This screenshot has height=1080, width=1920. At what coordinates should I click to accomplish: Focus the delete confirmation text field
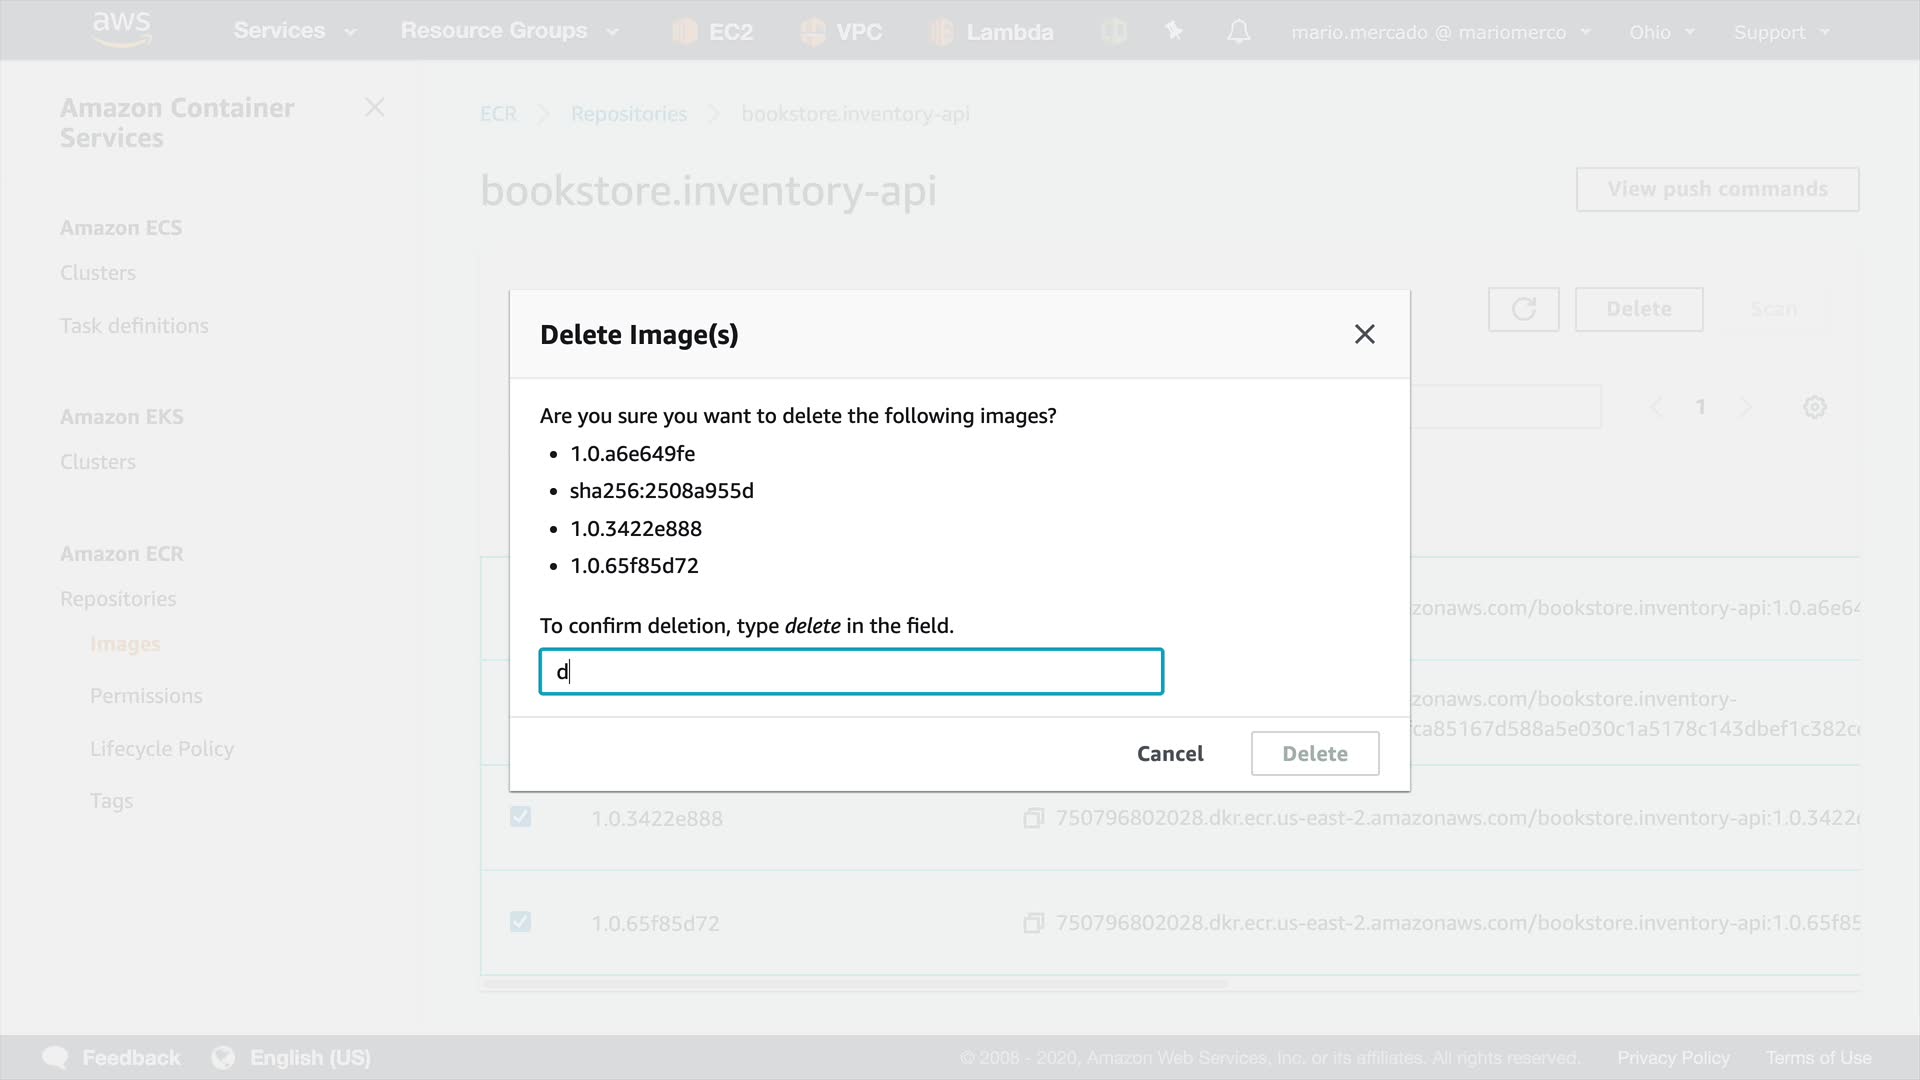point(851,671)
